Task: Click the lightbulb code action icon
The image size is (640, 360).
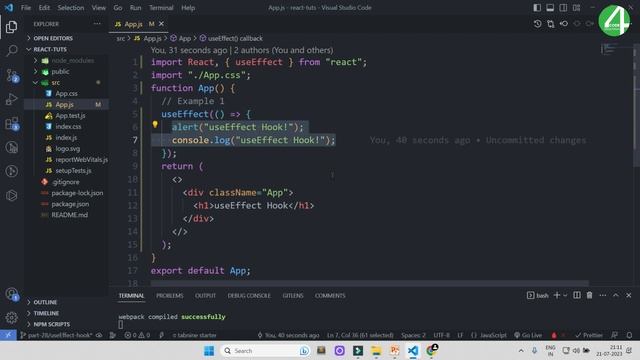Action: pyautogui.click(x=155, y=124)
